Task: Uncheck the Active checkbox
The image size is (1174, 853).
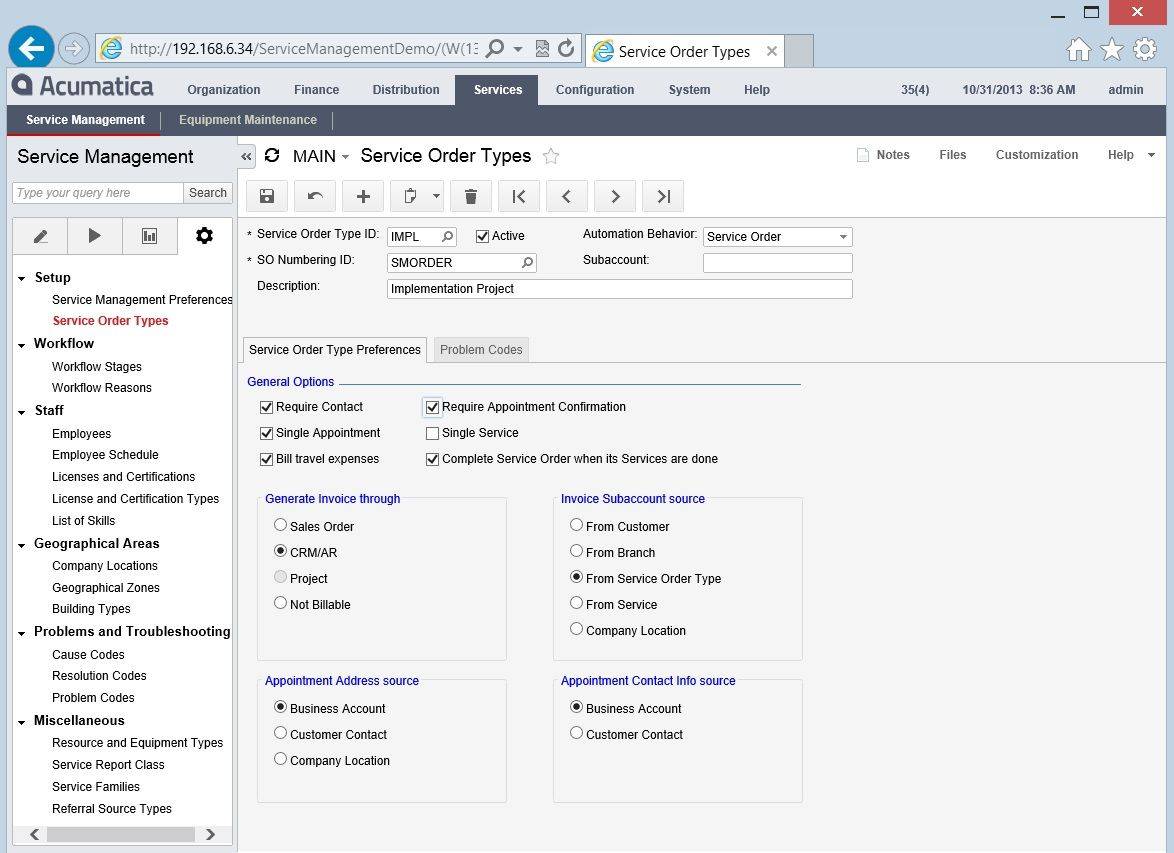Action: [x=481, y=235]
